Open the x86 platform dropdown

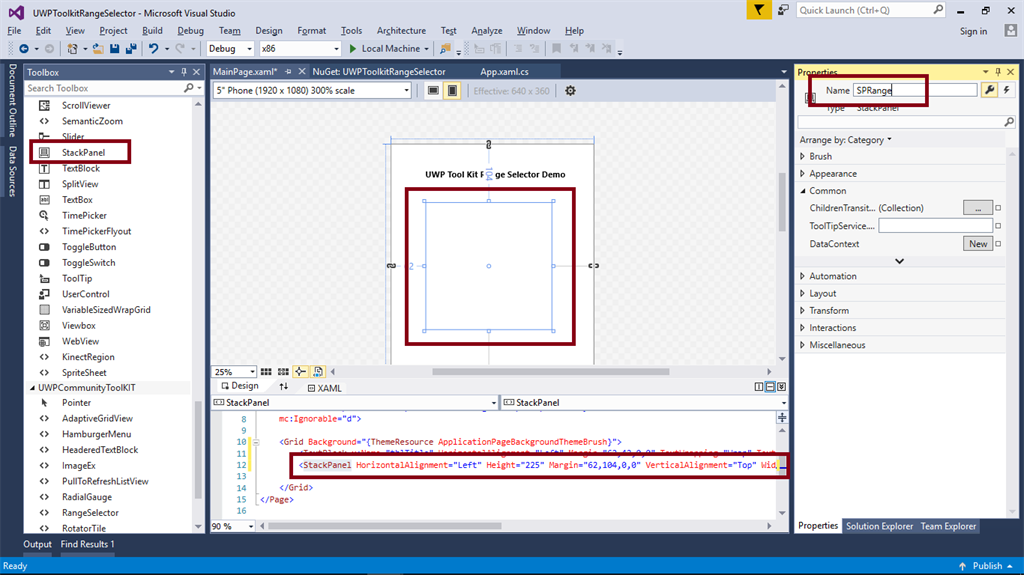pos(300,48)
